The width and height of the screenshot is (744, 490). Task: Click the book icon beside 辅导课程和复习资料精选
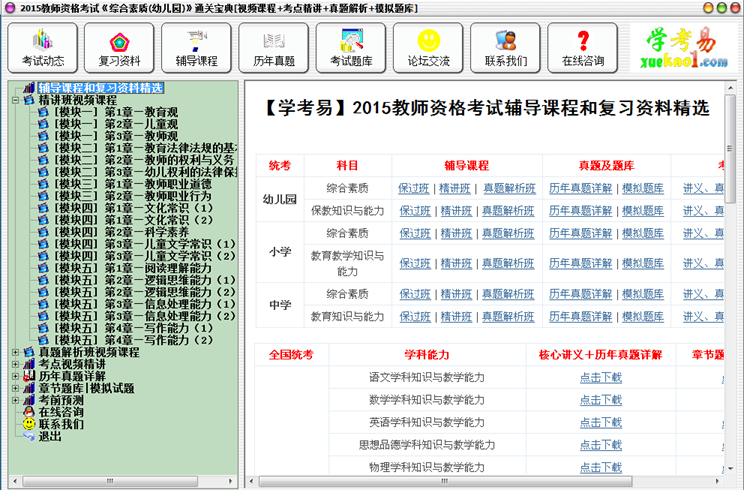pyautogui.click(x=29, y=88)
